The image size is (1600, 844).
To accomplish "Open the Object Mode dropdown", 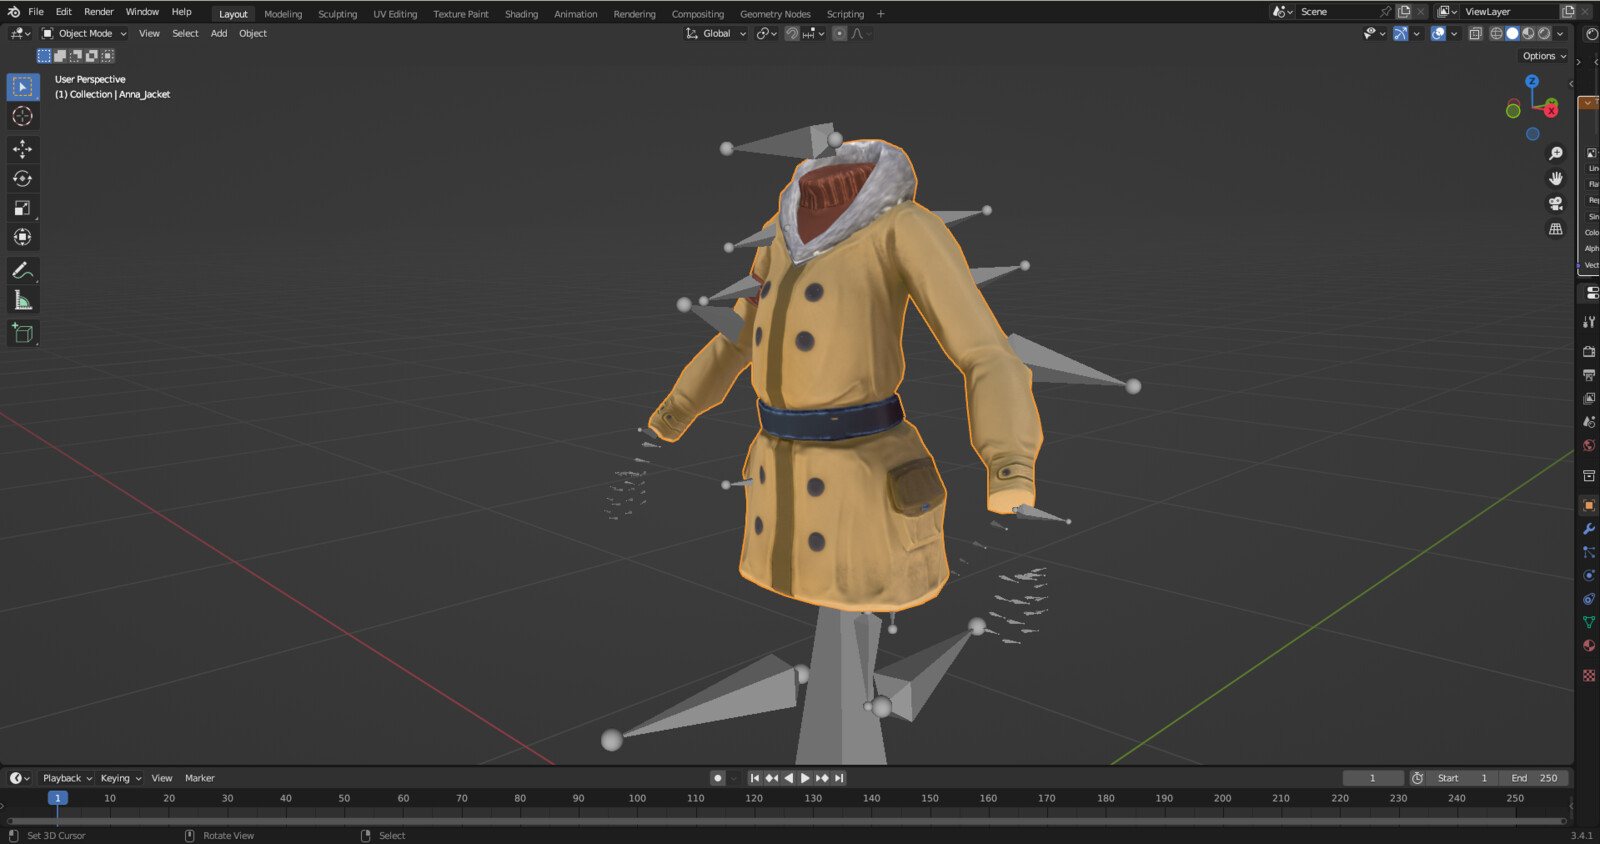I will (x=84, y=34).
